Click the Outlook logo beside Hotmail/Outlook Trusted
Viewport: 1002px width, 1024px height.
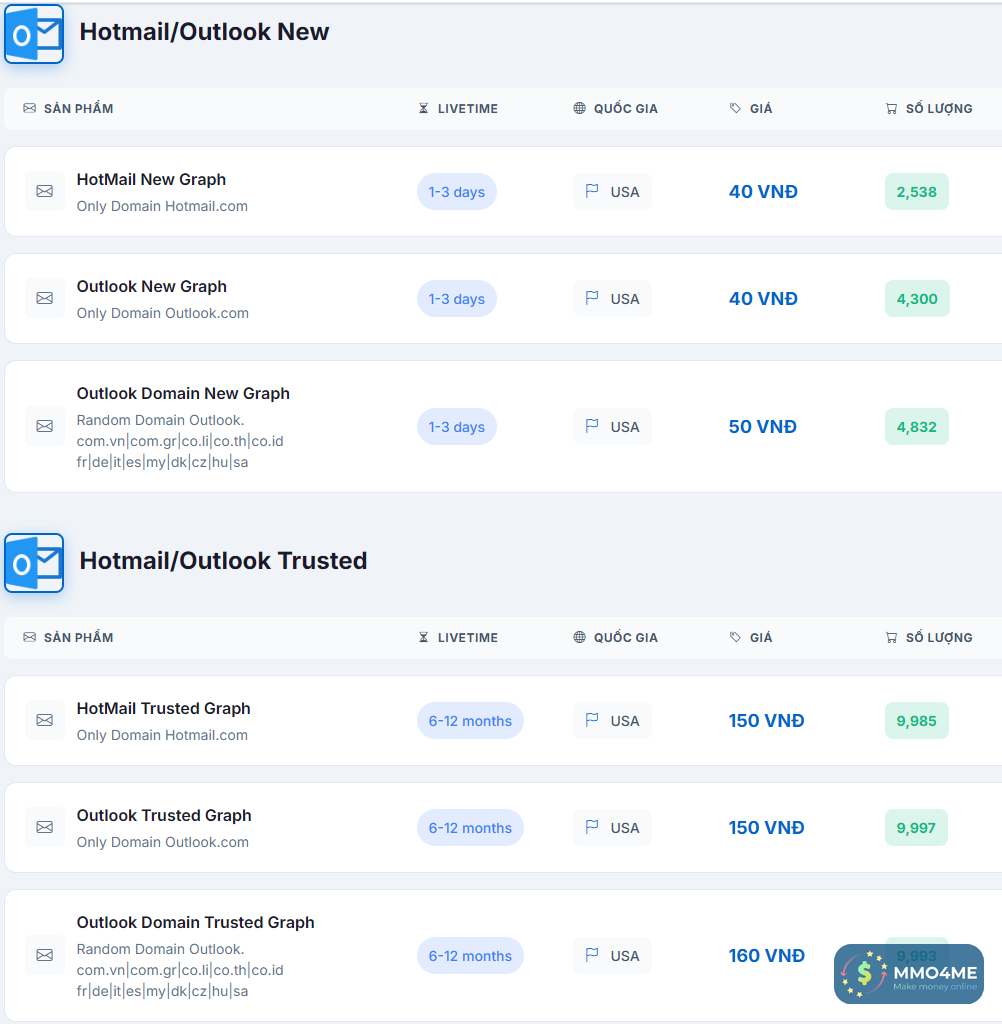[x=34, y=563]
